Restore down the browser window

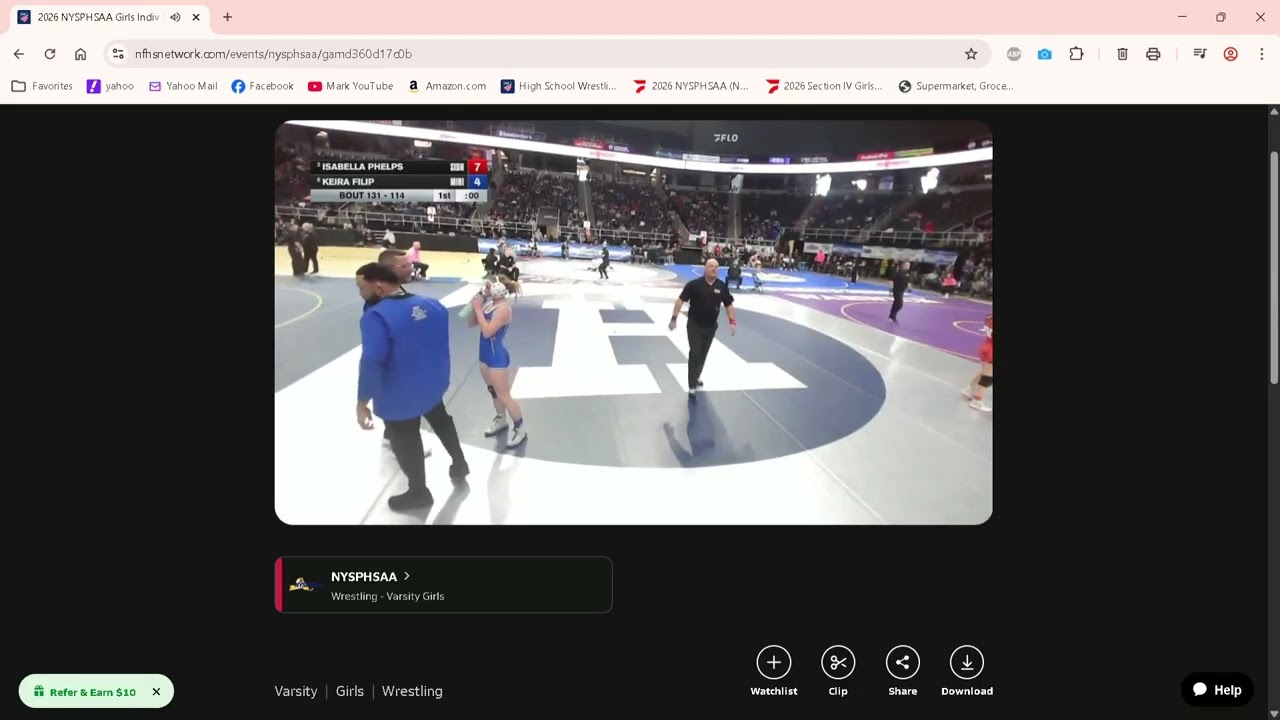tap(1221, 17)
